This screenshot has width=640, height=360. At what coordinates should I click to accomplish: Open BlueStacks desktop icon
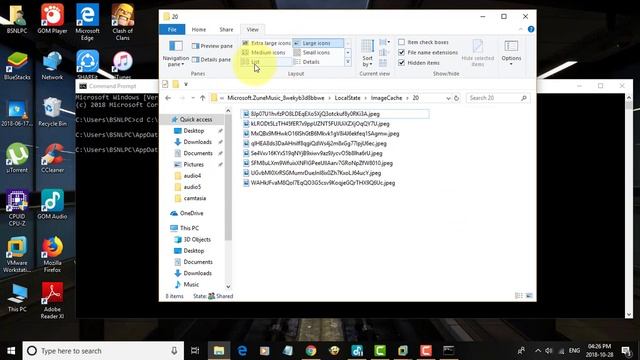click(x=17, y=66)
